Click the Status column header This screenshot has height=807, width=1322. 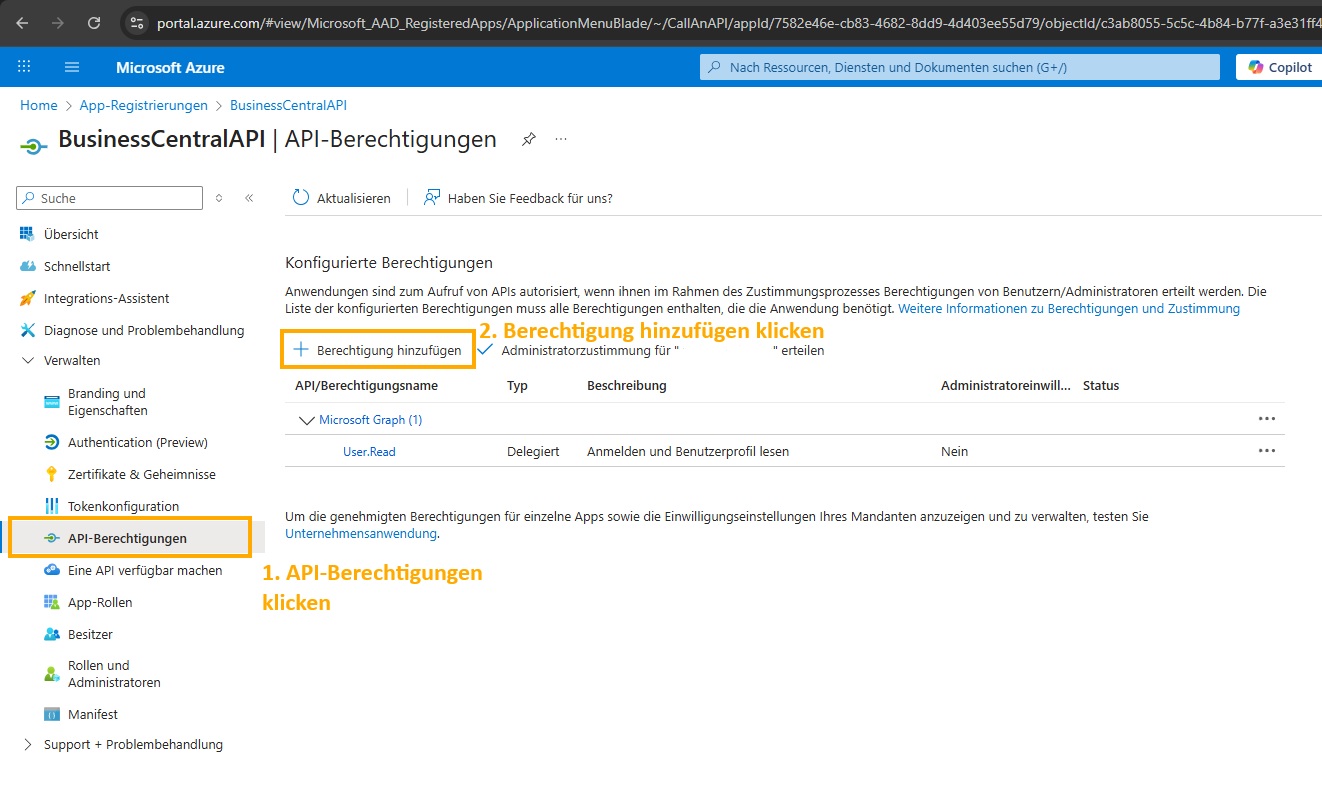(x=1101, y=385)
